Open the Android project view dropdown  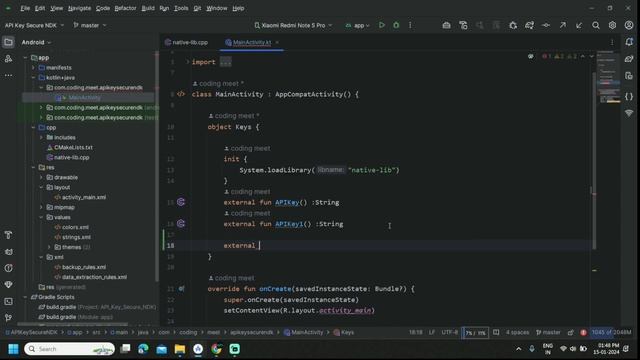[x=36, y=42]
